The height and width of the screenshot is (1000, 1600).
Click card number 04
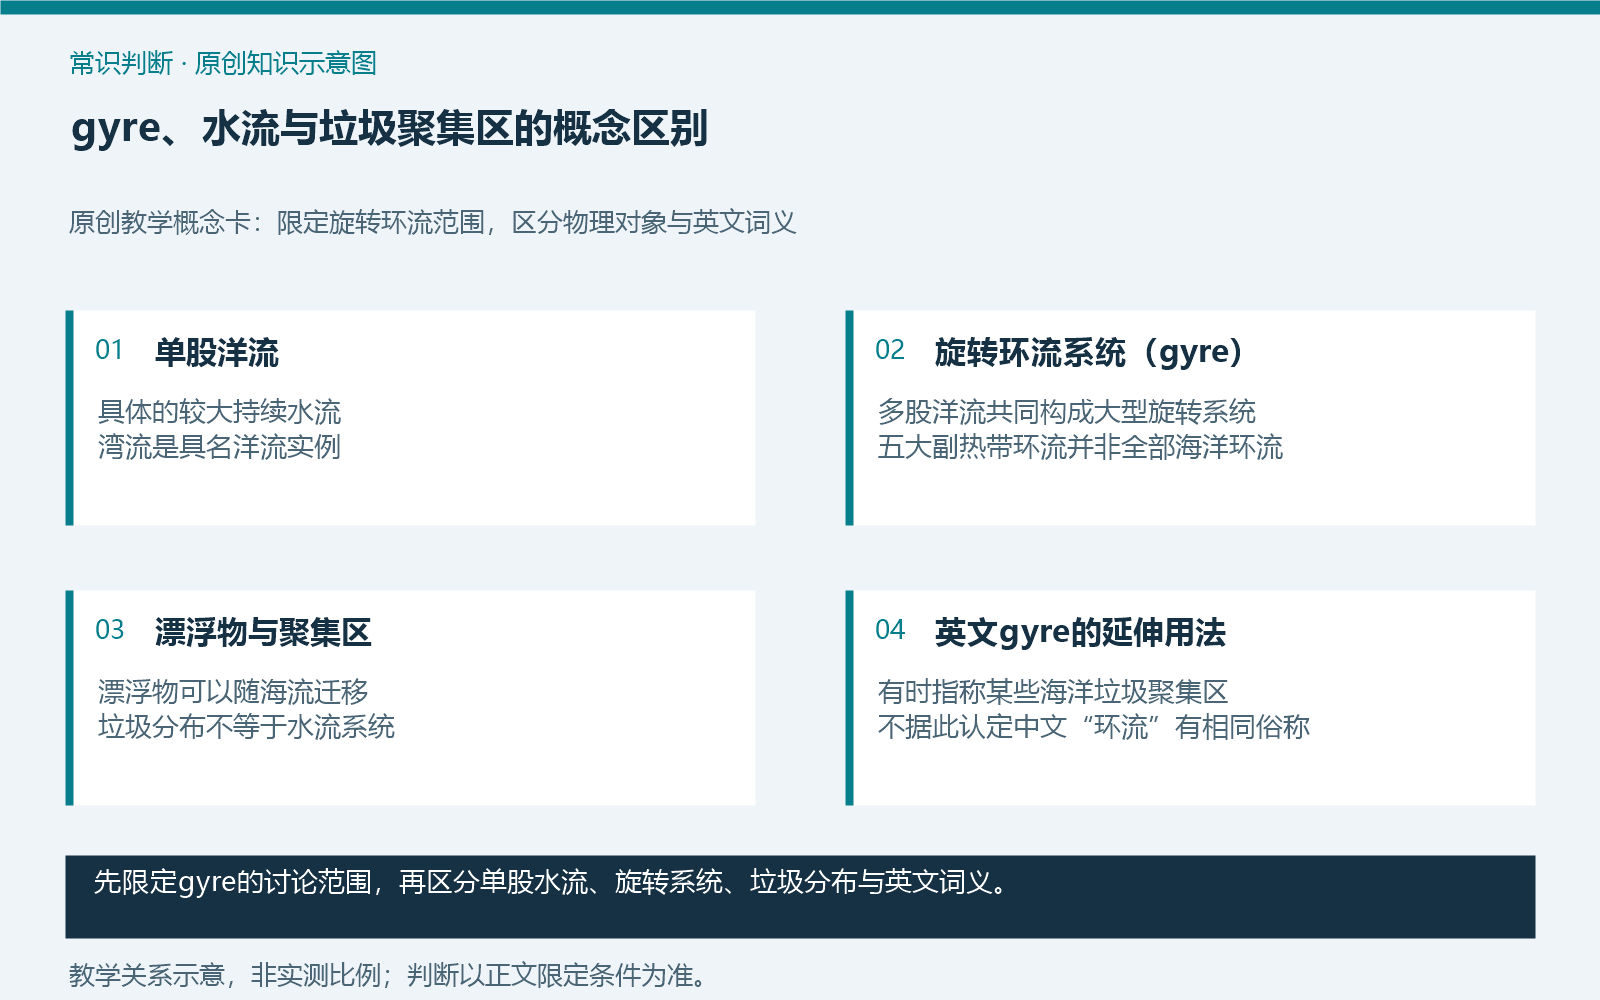click(889, 630)
